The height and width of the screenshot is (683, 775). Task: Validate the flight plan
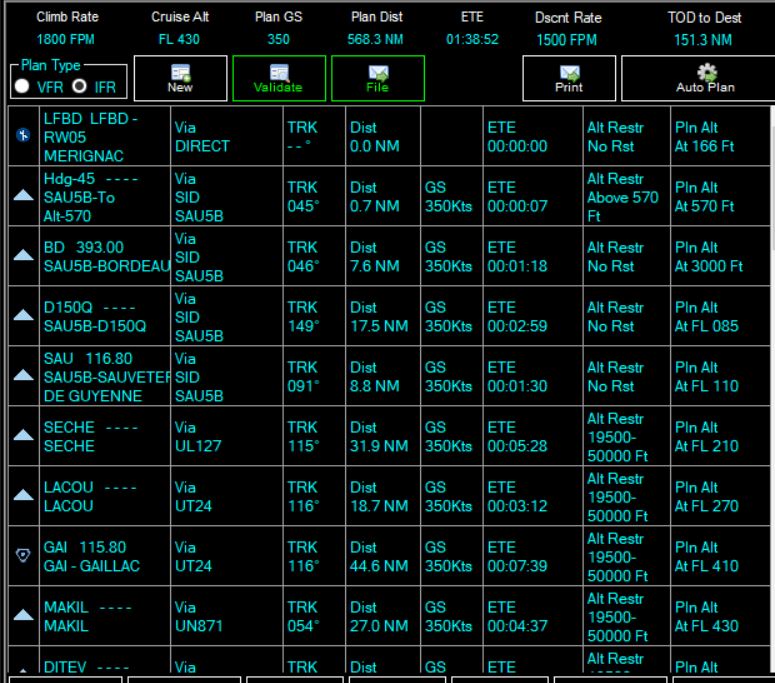pyautogui.click(x=279, y=78)
